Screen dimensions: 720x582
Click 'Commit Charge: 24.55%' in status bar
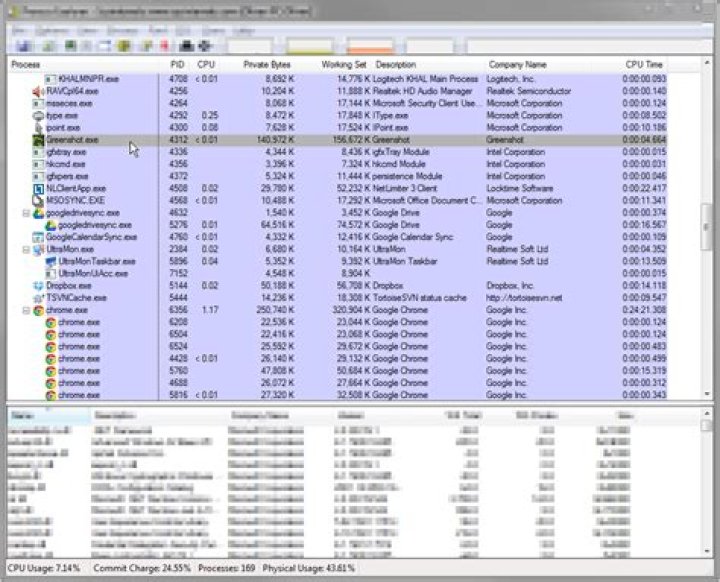[142, 568]
